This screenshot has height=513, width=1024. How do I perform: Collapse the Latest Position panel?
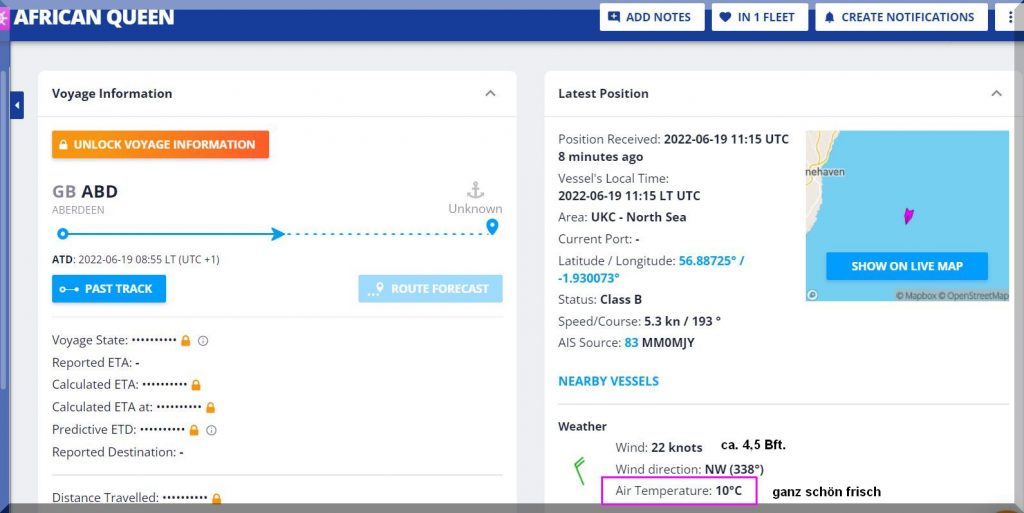coord(996,93)
